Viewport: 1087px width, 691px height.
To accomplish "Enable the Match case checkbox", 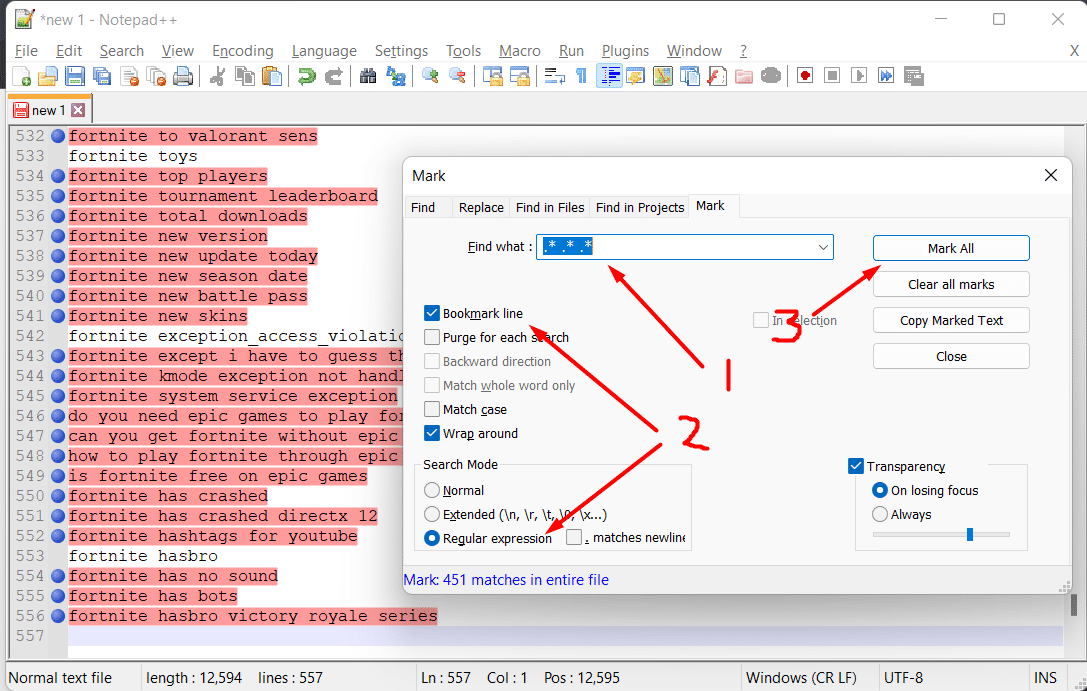I will pos(432,409).
